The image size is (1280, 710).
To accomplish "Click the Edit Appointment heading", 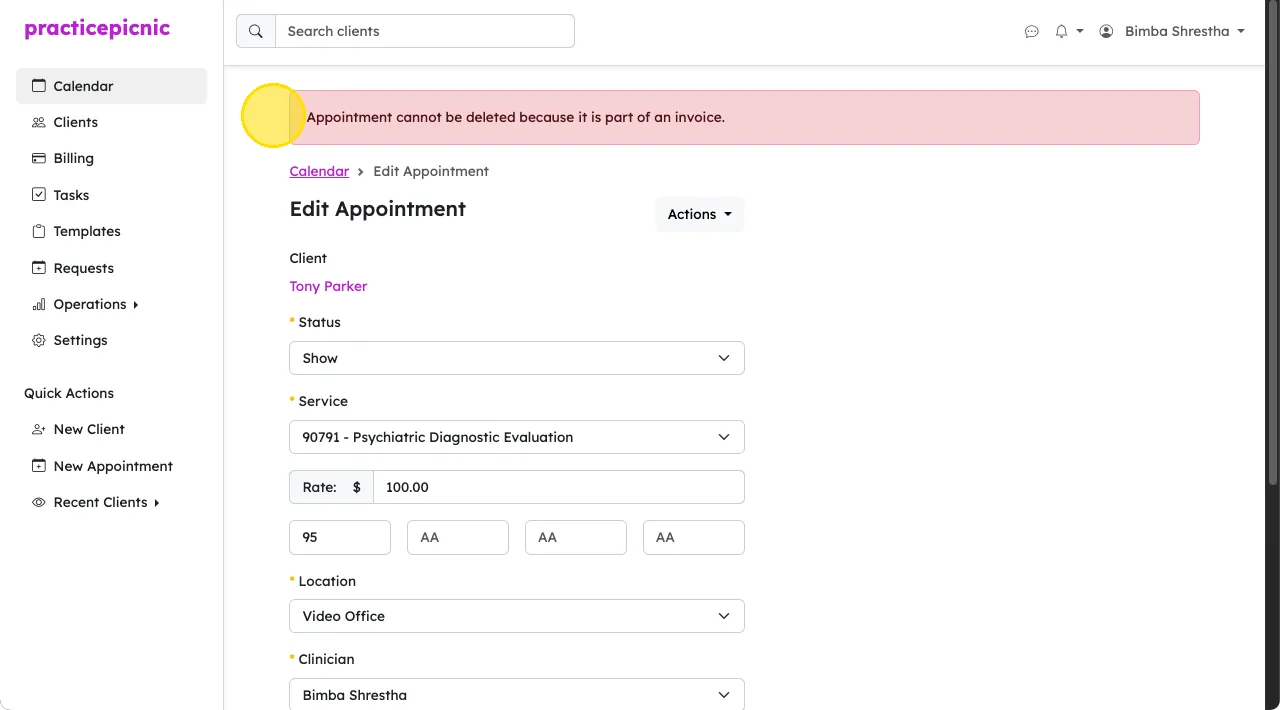I will [377, 209].
